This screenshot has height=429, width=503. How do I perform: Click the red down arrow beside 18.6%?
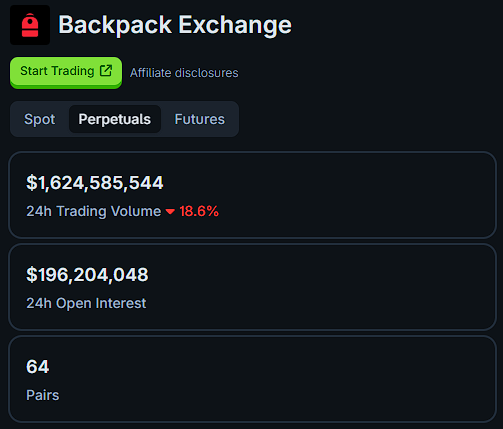pyautogui.click(x=170, y=211)
